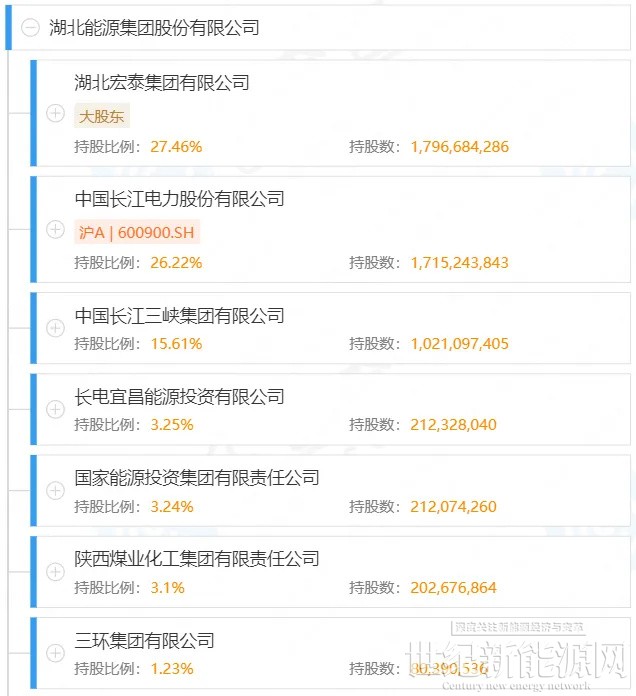This screenshot has height=696, width=636.
Task: Select the 27.46% shareholding ratio value
Action: point(176,146)
